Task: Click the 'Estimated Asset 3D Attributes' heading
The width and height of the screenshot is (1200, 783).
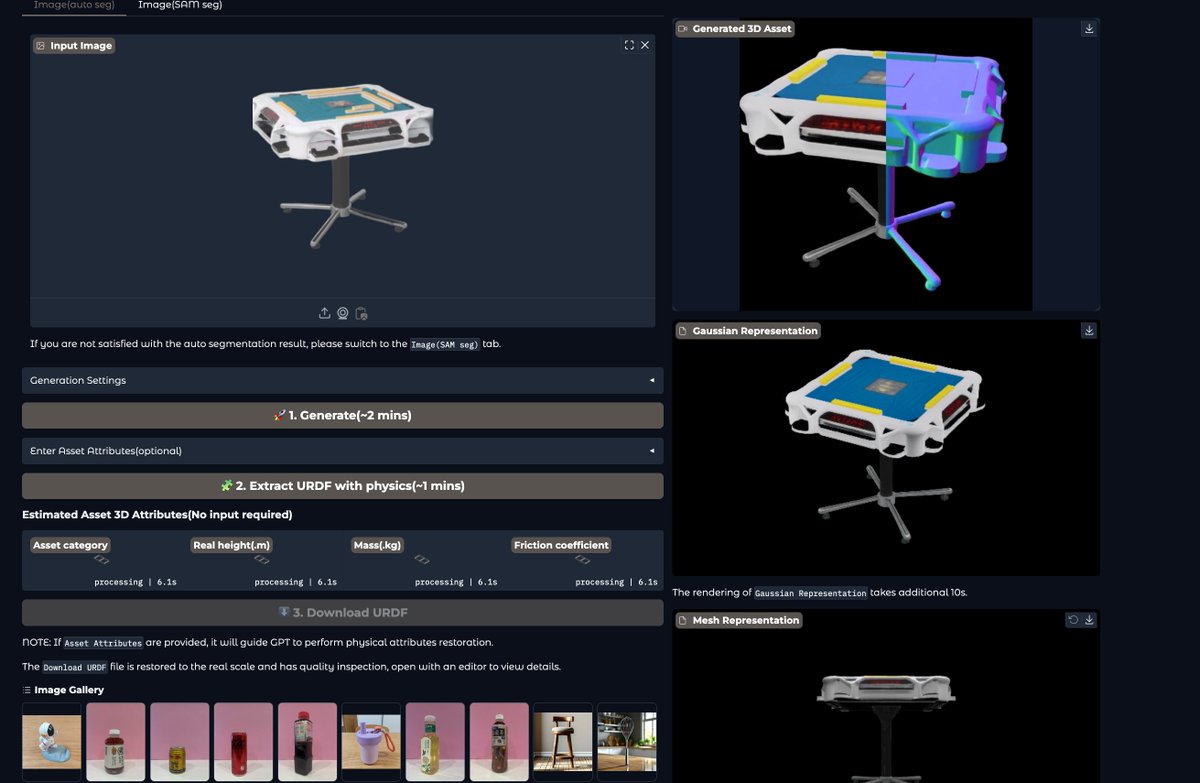Action: [157, 515]
